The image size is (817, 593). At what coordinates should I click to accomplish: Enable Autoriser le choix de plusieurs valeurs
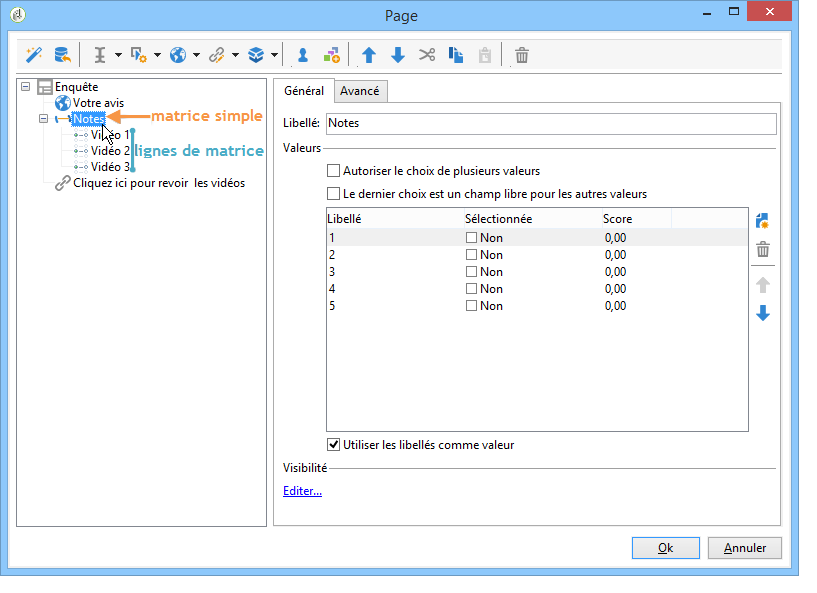point(333,171)
